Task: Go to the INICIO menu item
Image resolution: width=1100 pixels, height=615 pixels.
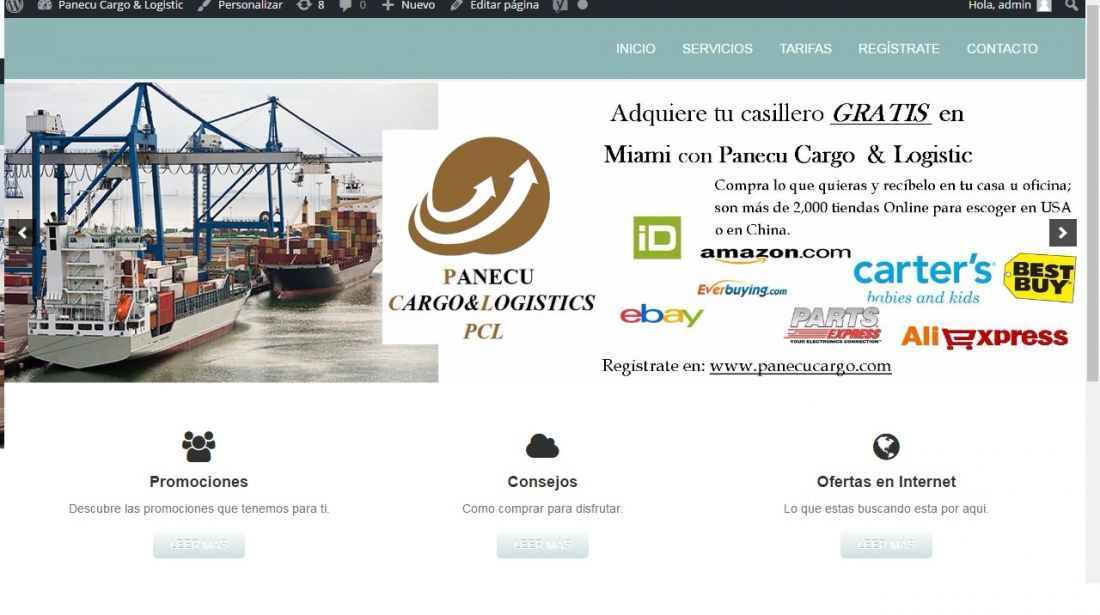Action: click(x=636, y=48)
